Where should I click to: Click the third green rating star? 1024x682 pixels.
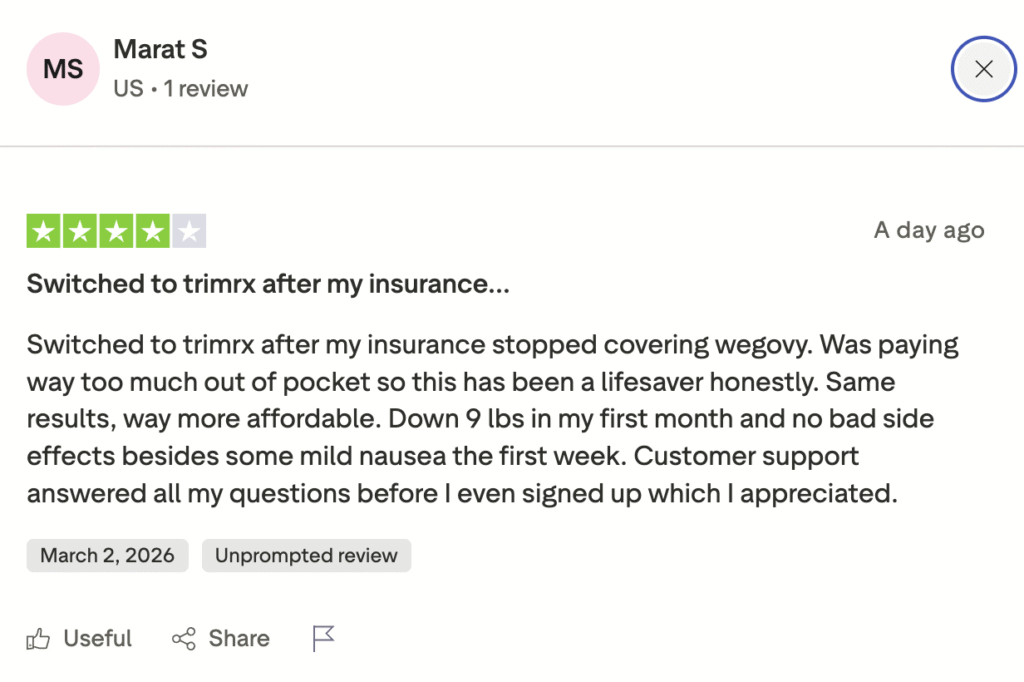pyautogui.click(x=116, y=231)
